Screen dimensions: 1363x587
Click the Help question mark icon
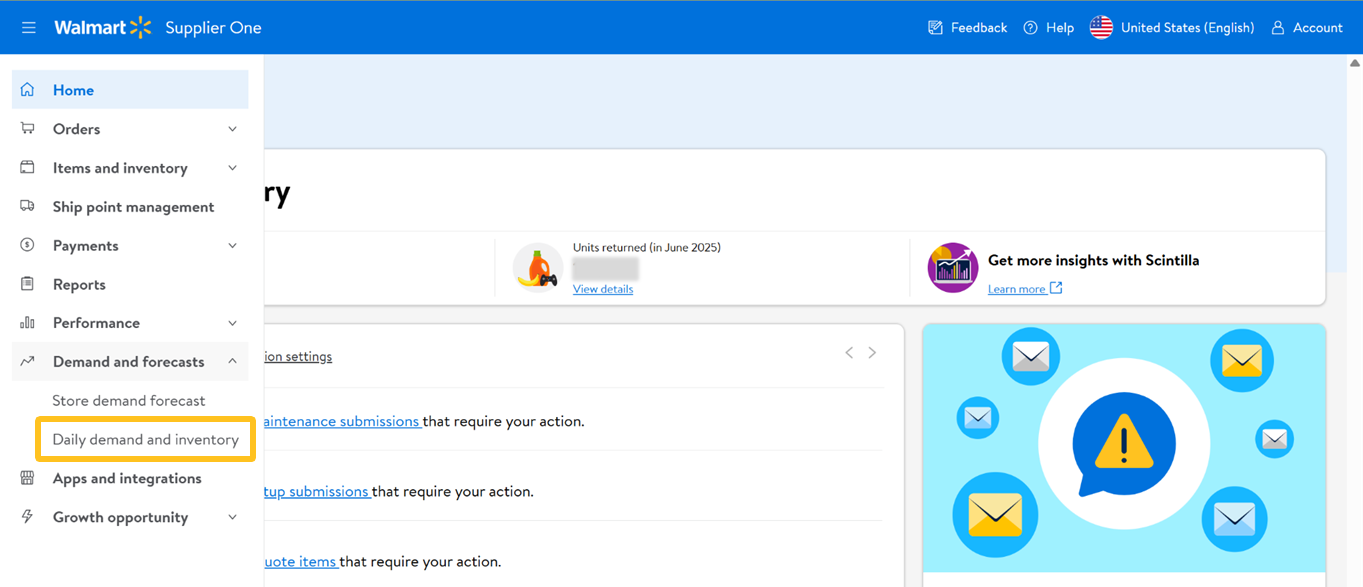1030,28
